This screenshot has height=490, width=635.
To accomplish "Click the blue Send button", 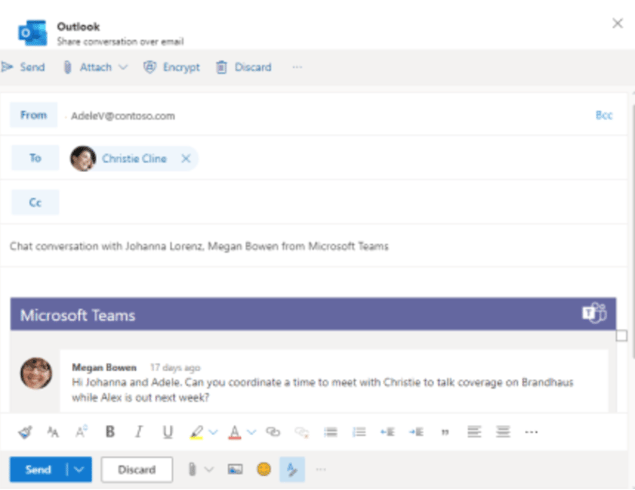I will click(x=38, y=469).
